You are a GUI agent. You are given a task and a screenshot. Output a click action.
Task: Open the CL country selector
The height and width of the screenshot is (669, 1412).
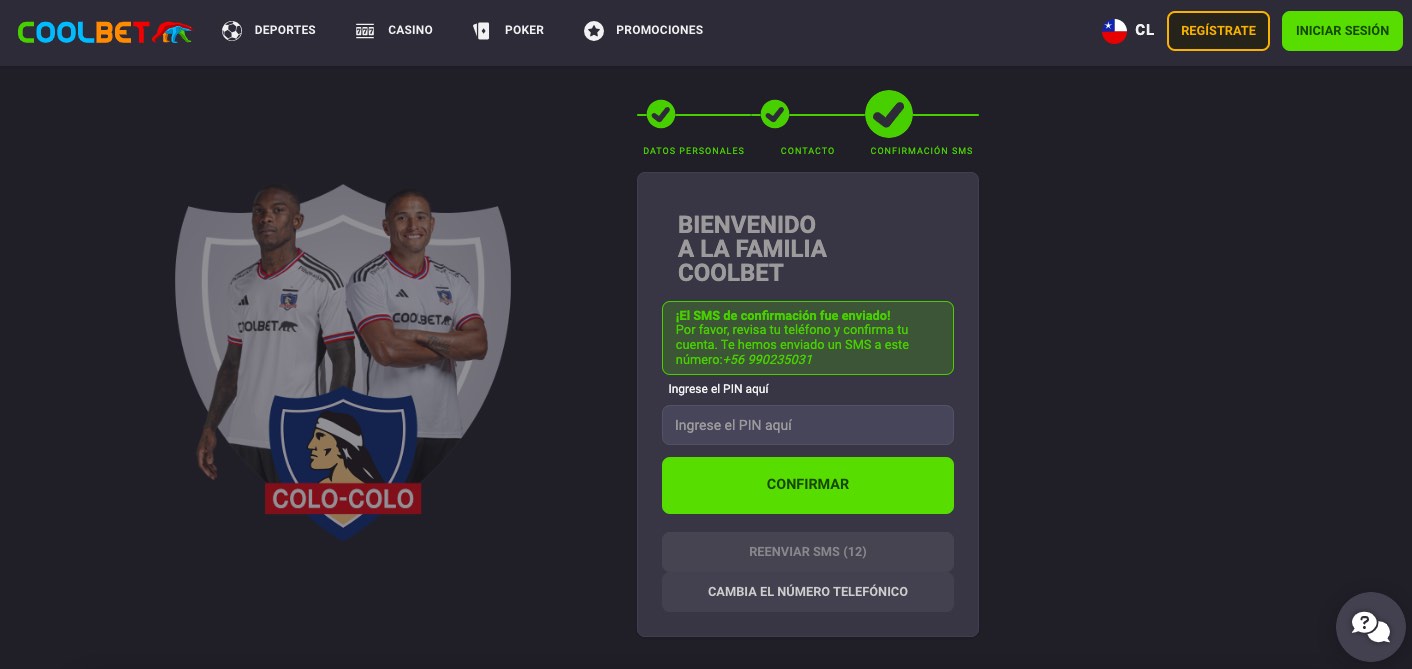click(x=1128, y=31)
